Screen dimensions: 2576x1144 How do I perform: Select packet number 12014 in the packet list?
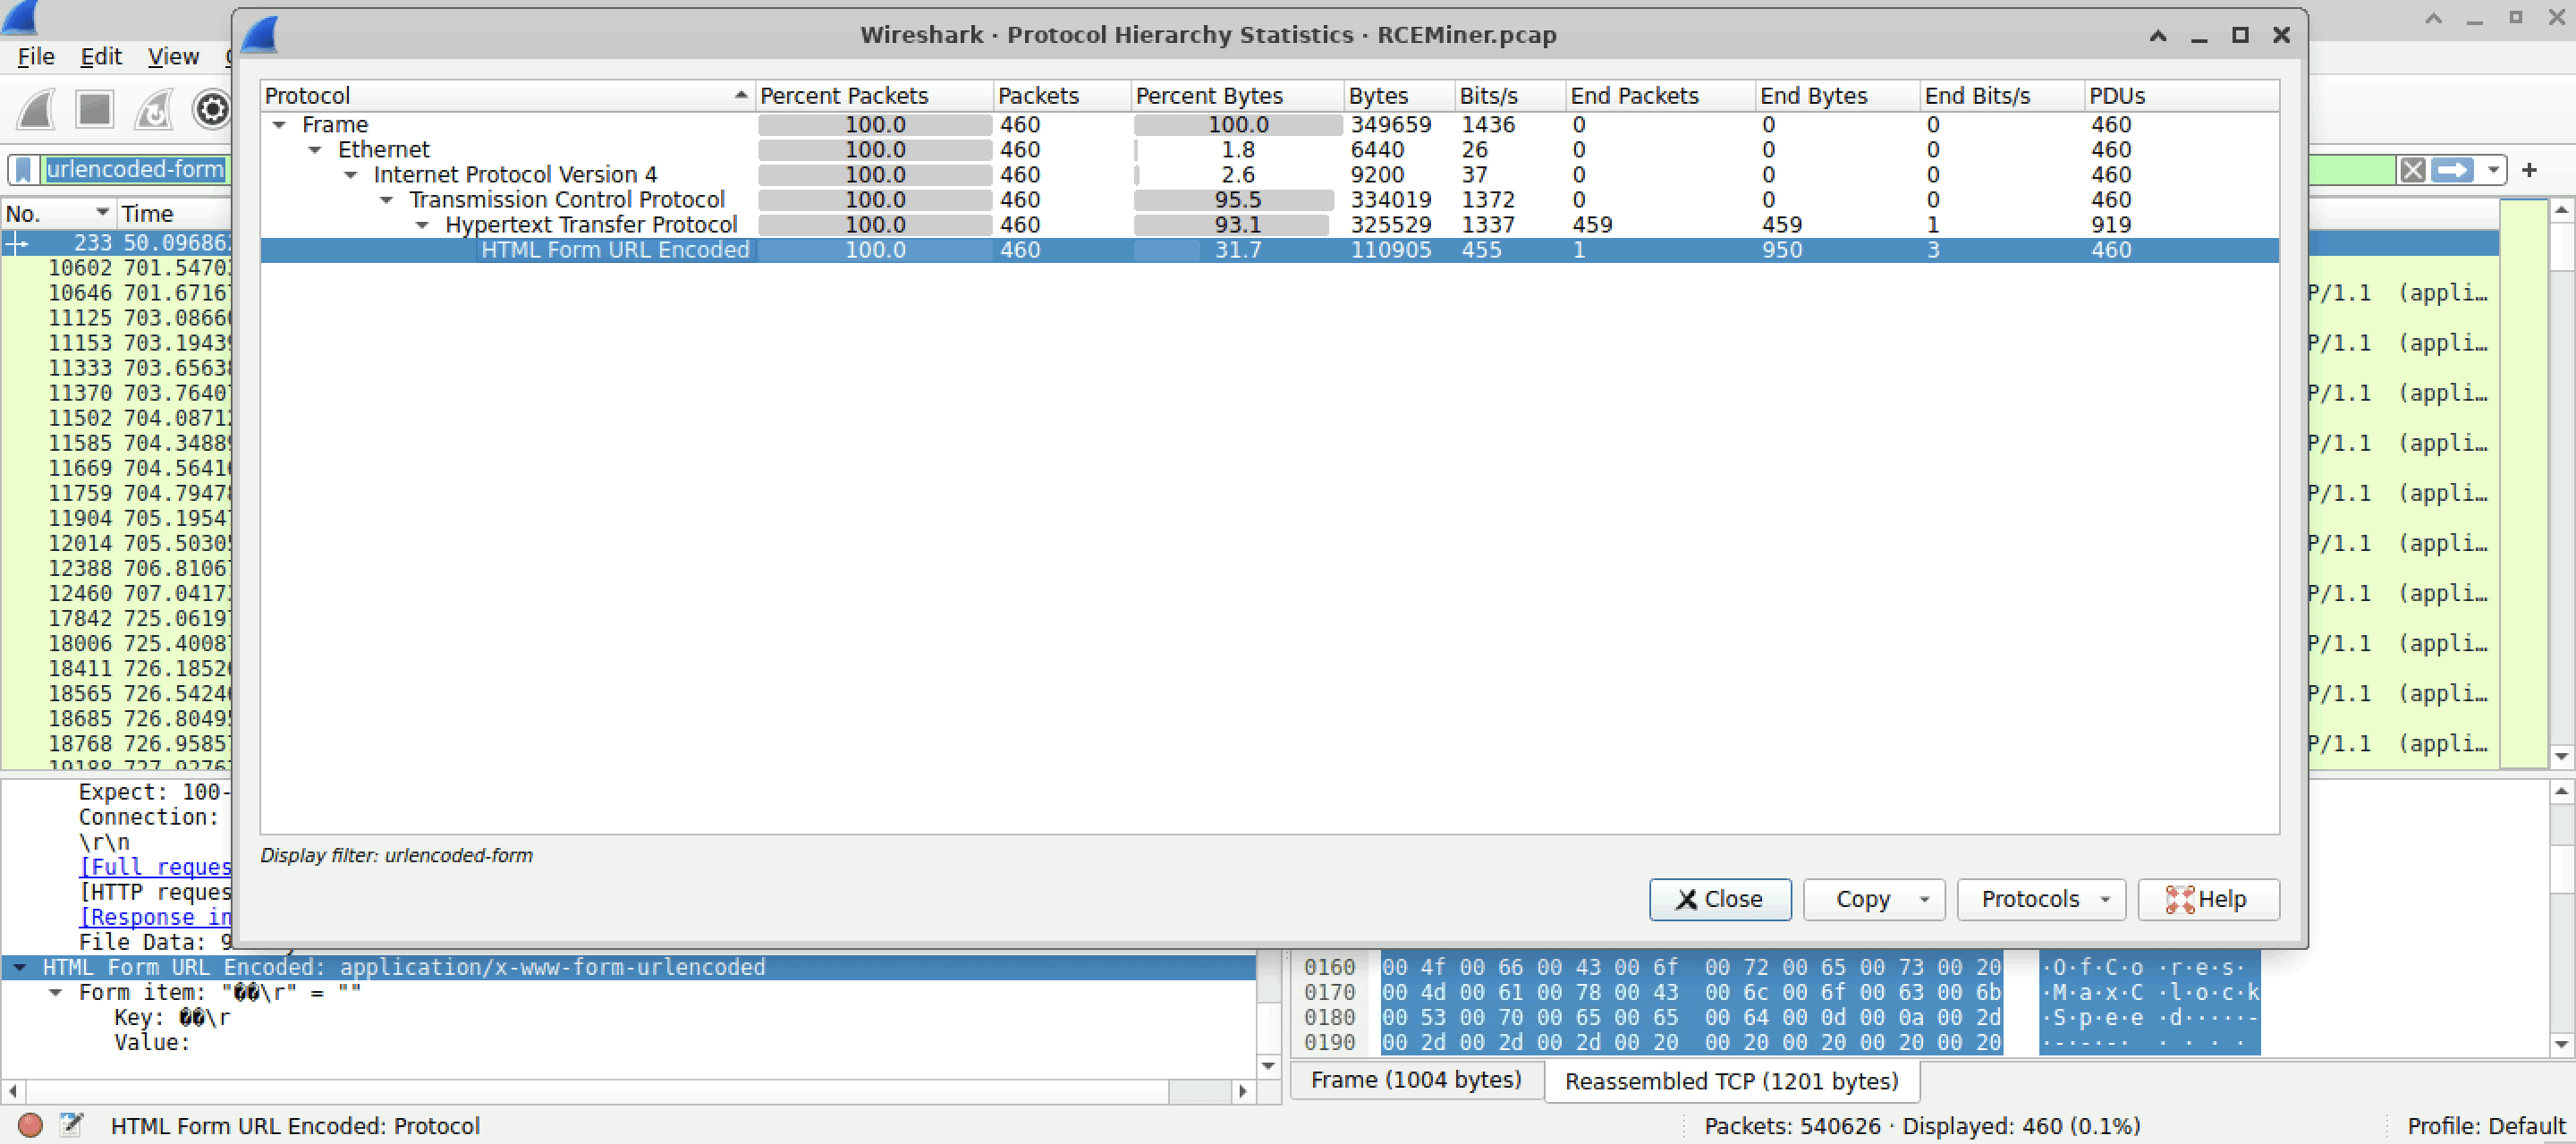[117, 543]
